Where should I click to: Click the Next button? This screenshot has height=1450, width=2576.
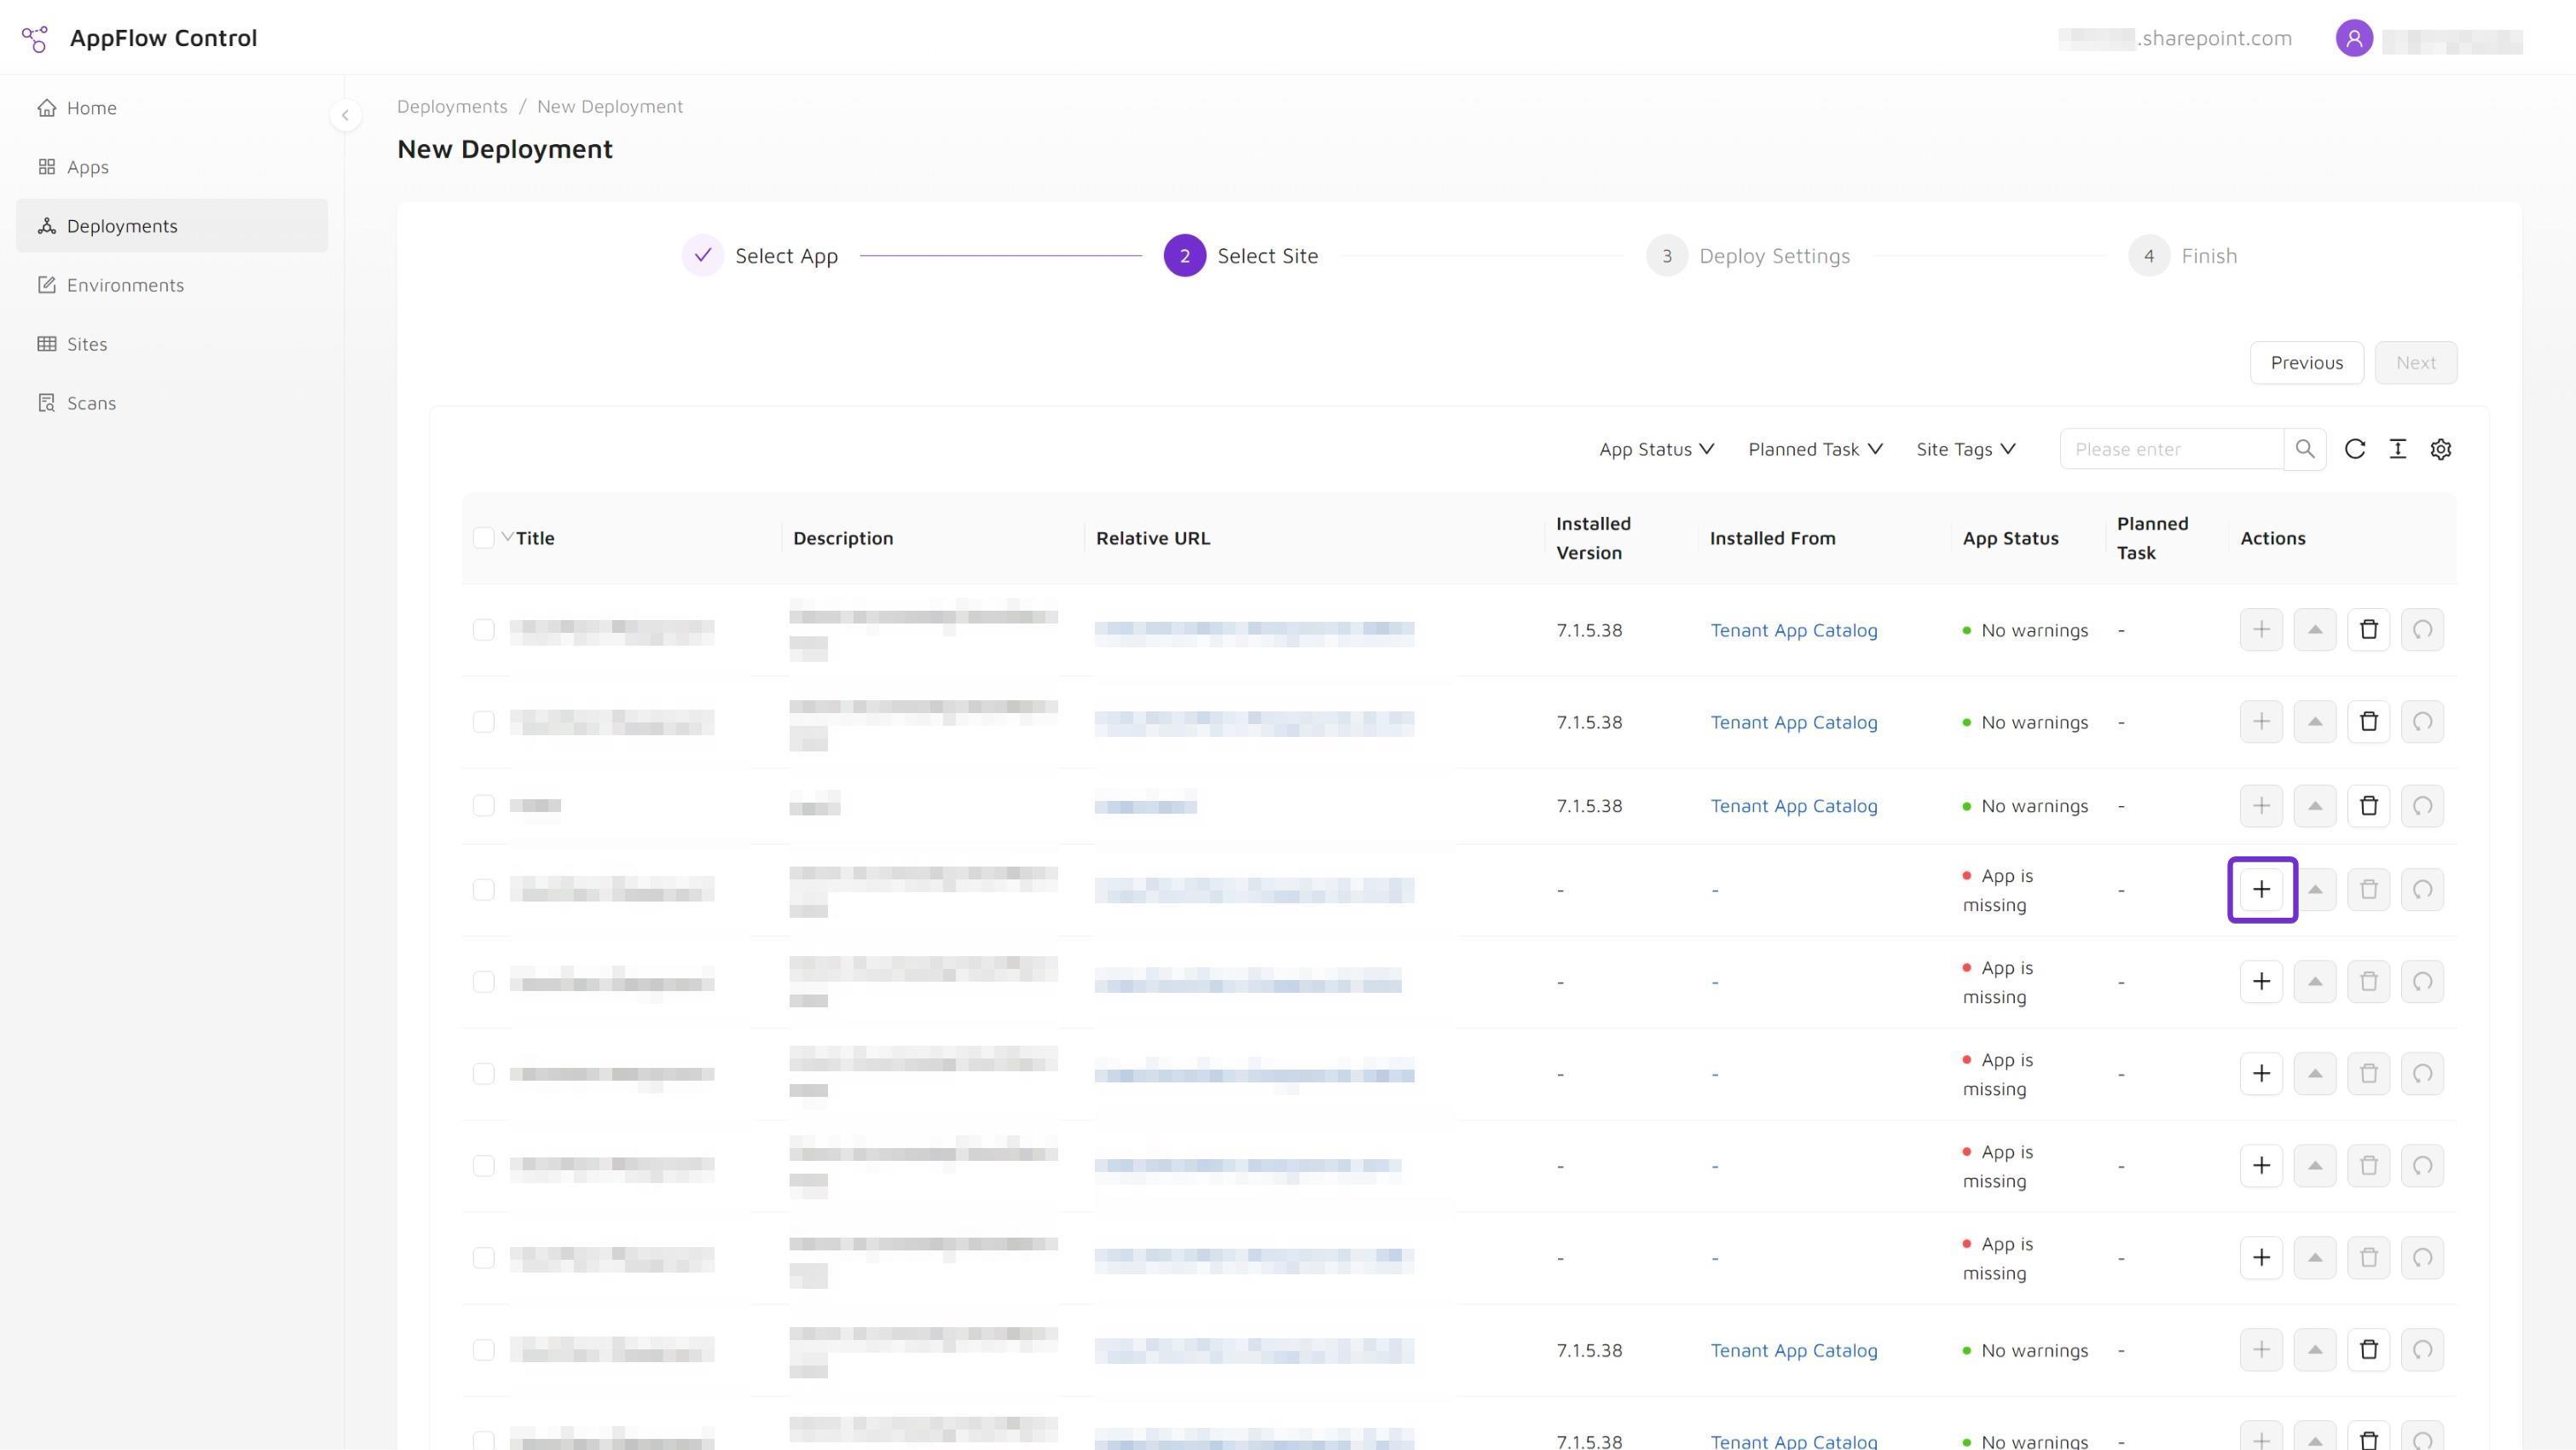pos(2415,363)
